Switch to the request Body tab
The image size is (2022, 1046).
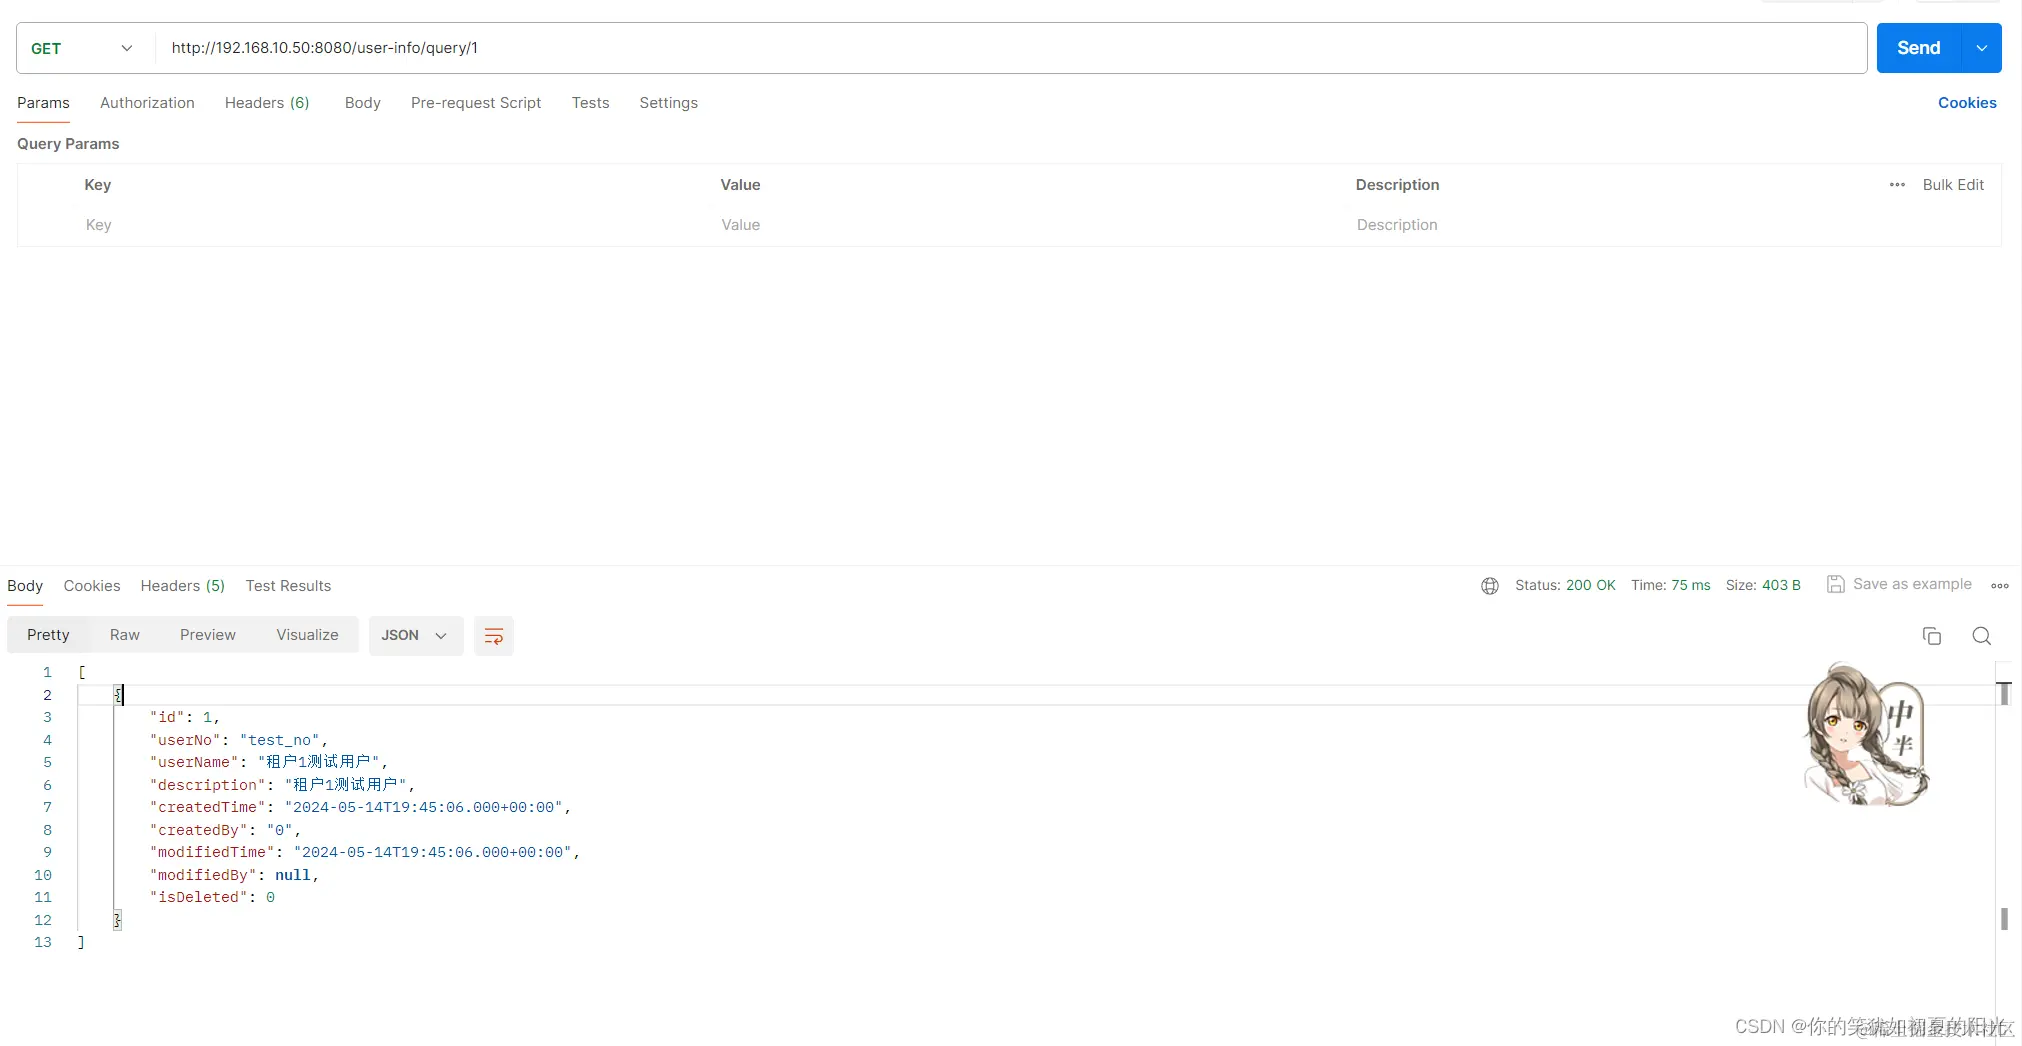click(362, 103)
